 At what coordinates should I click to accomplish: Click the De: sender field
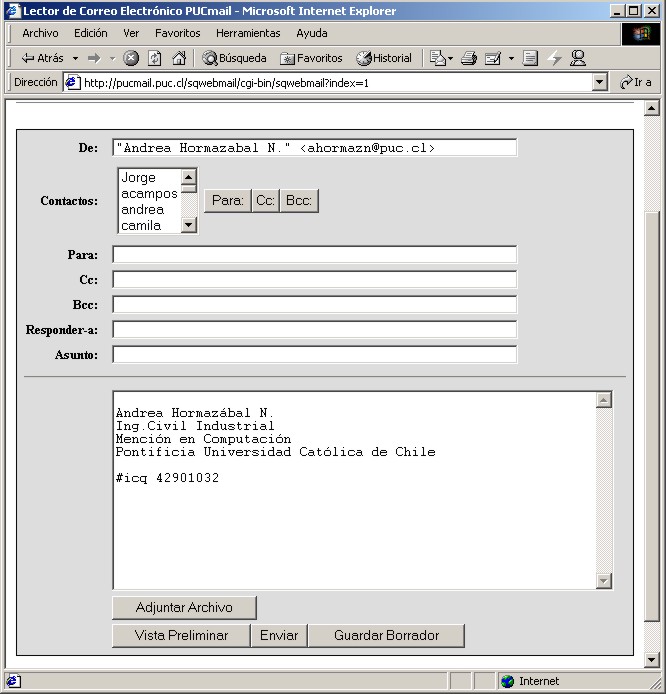315,148
